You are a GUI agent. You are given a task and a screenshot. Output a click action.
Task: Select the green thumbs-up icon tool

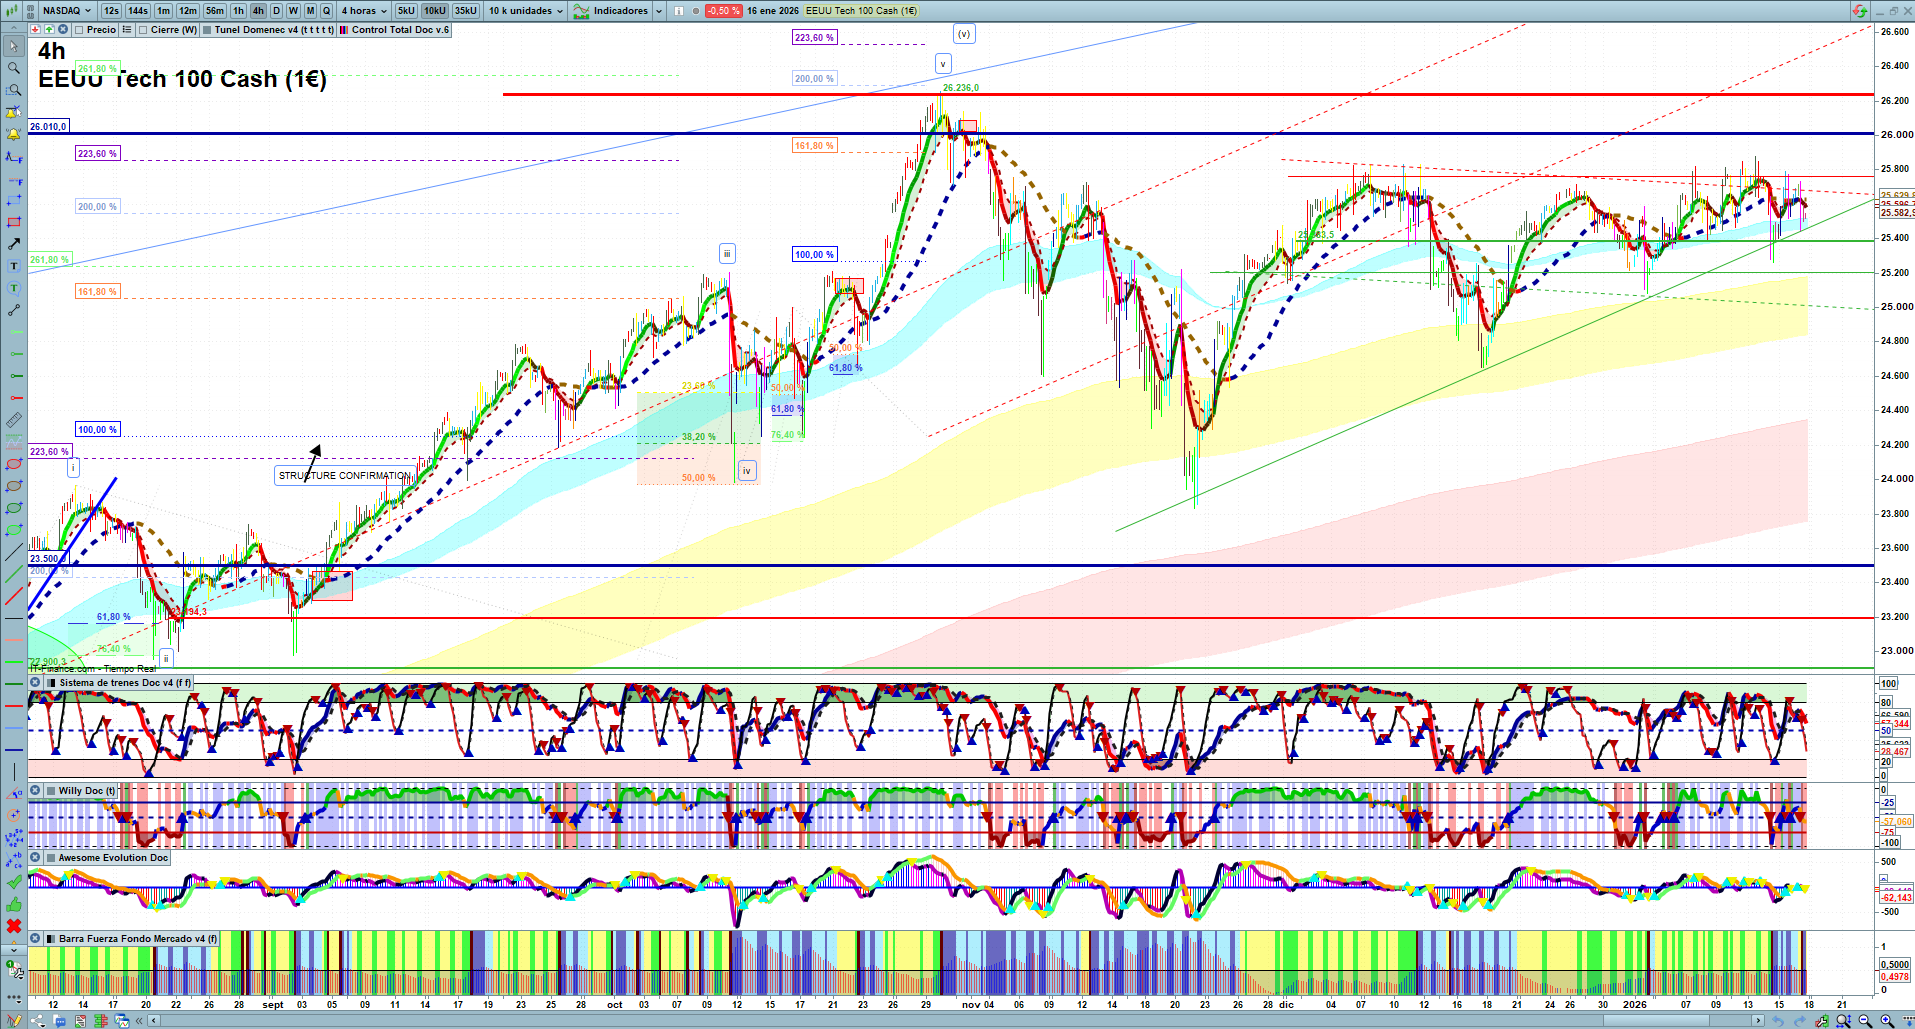(14, 904)
